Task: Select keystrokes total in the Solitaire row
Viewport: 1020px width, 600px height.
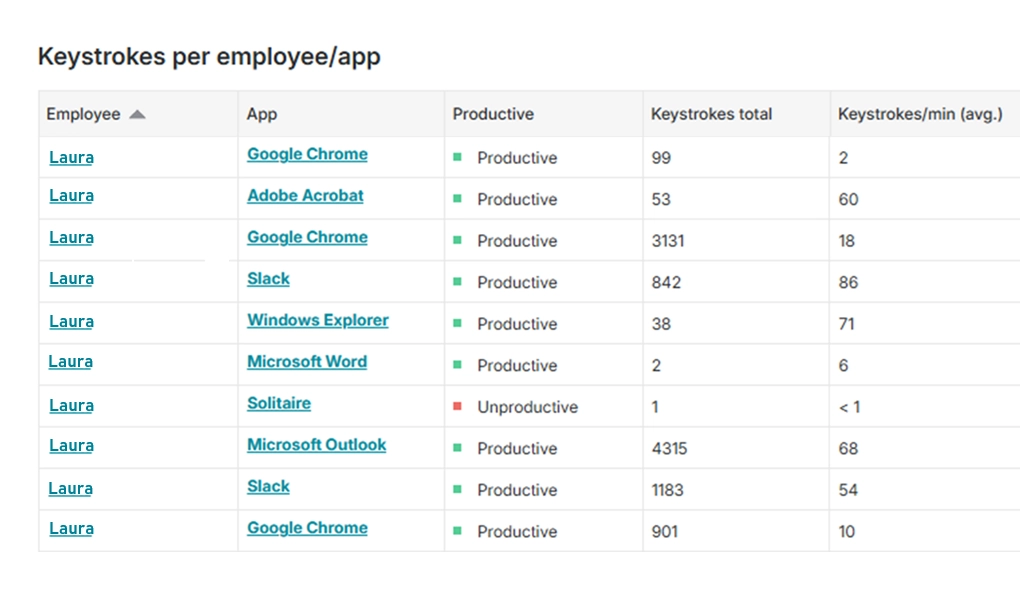Action: (655, 407)
